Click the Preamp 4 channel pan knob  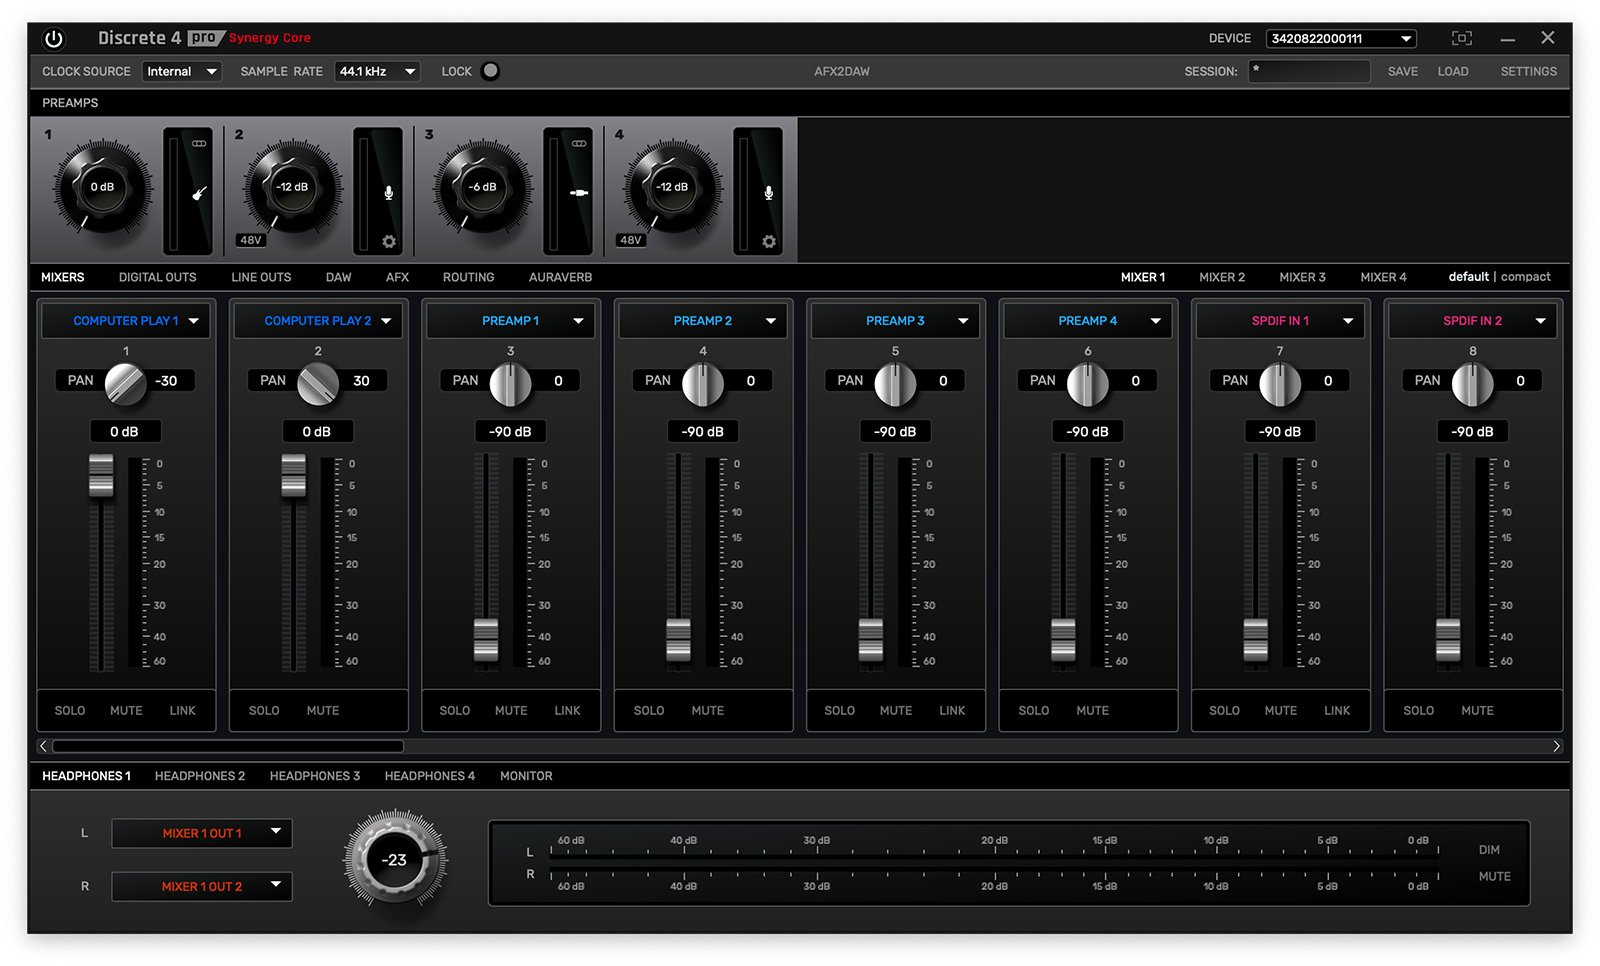1087,384
